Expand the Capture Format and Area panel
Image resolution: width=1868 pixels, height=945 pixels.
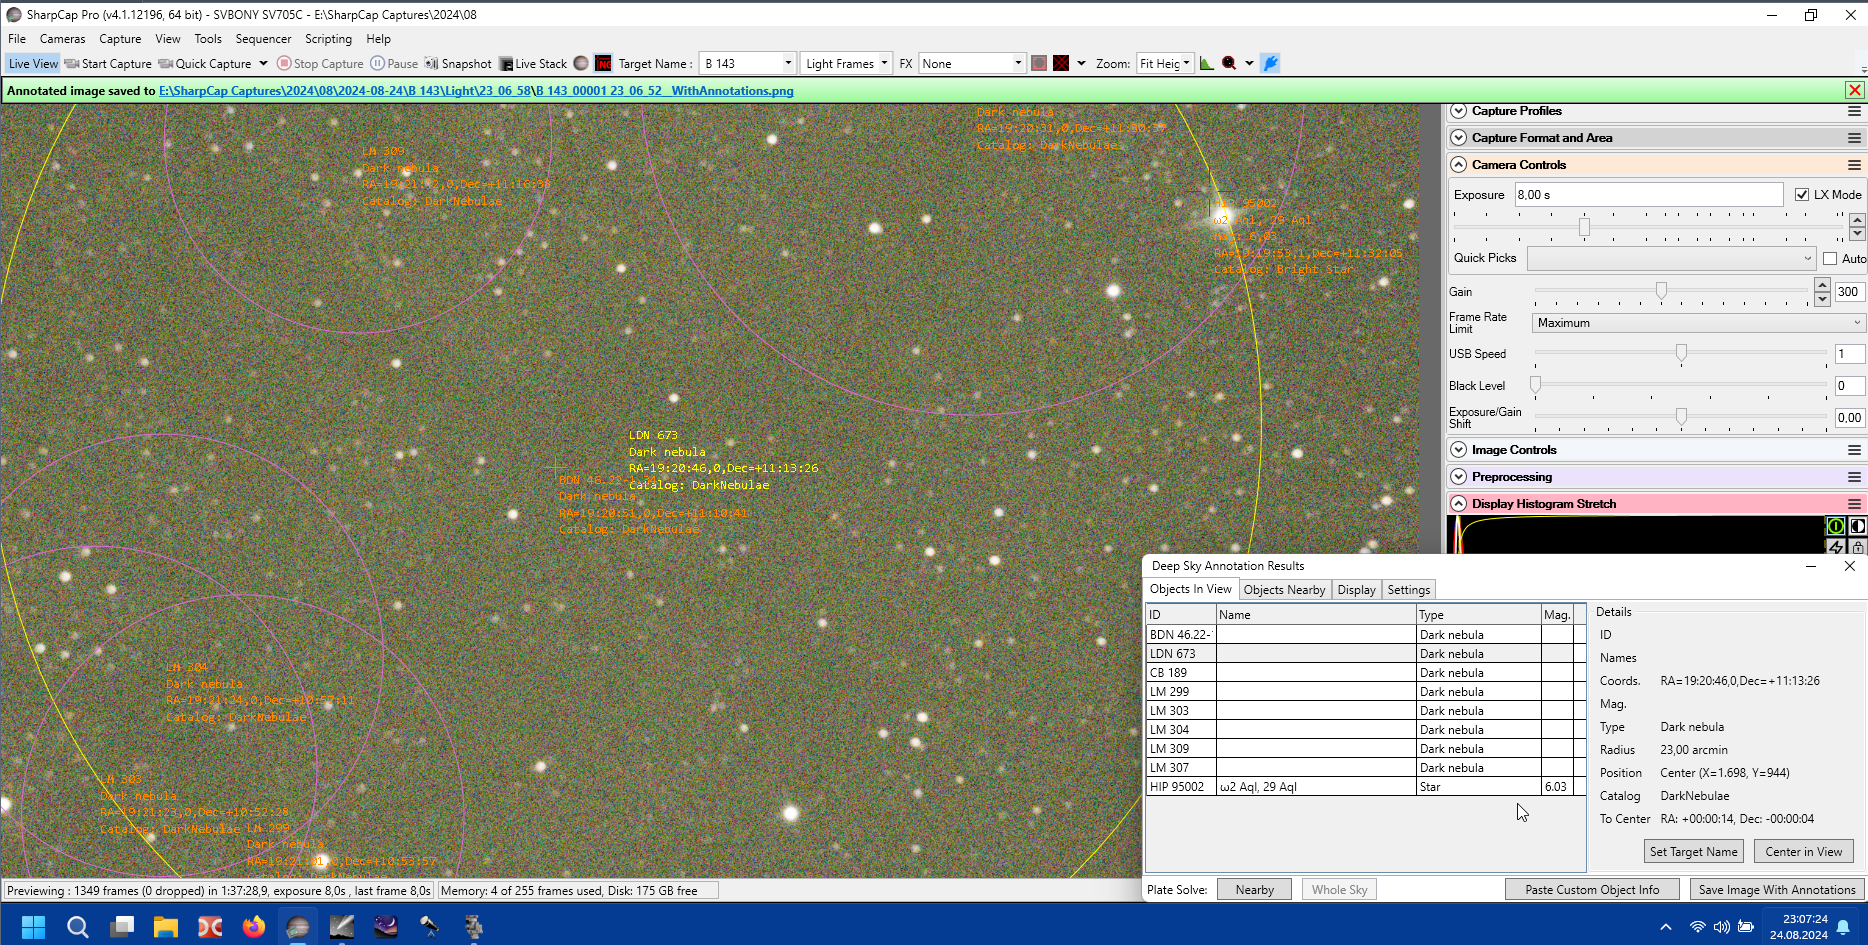tap(1459, 138)
